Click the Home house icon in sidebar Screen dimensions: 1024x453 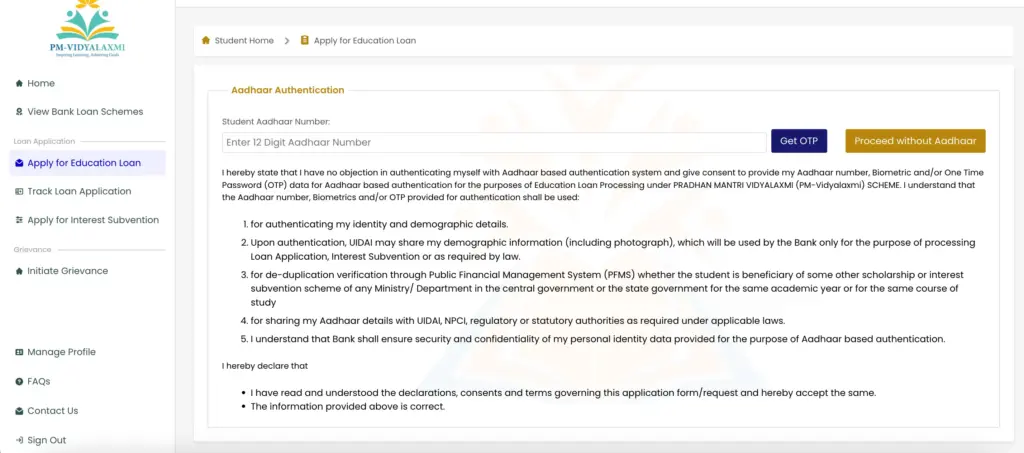click(x=19, y=84)
